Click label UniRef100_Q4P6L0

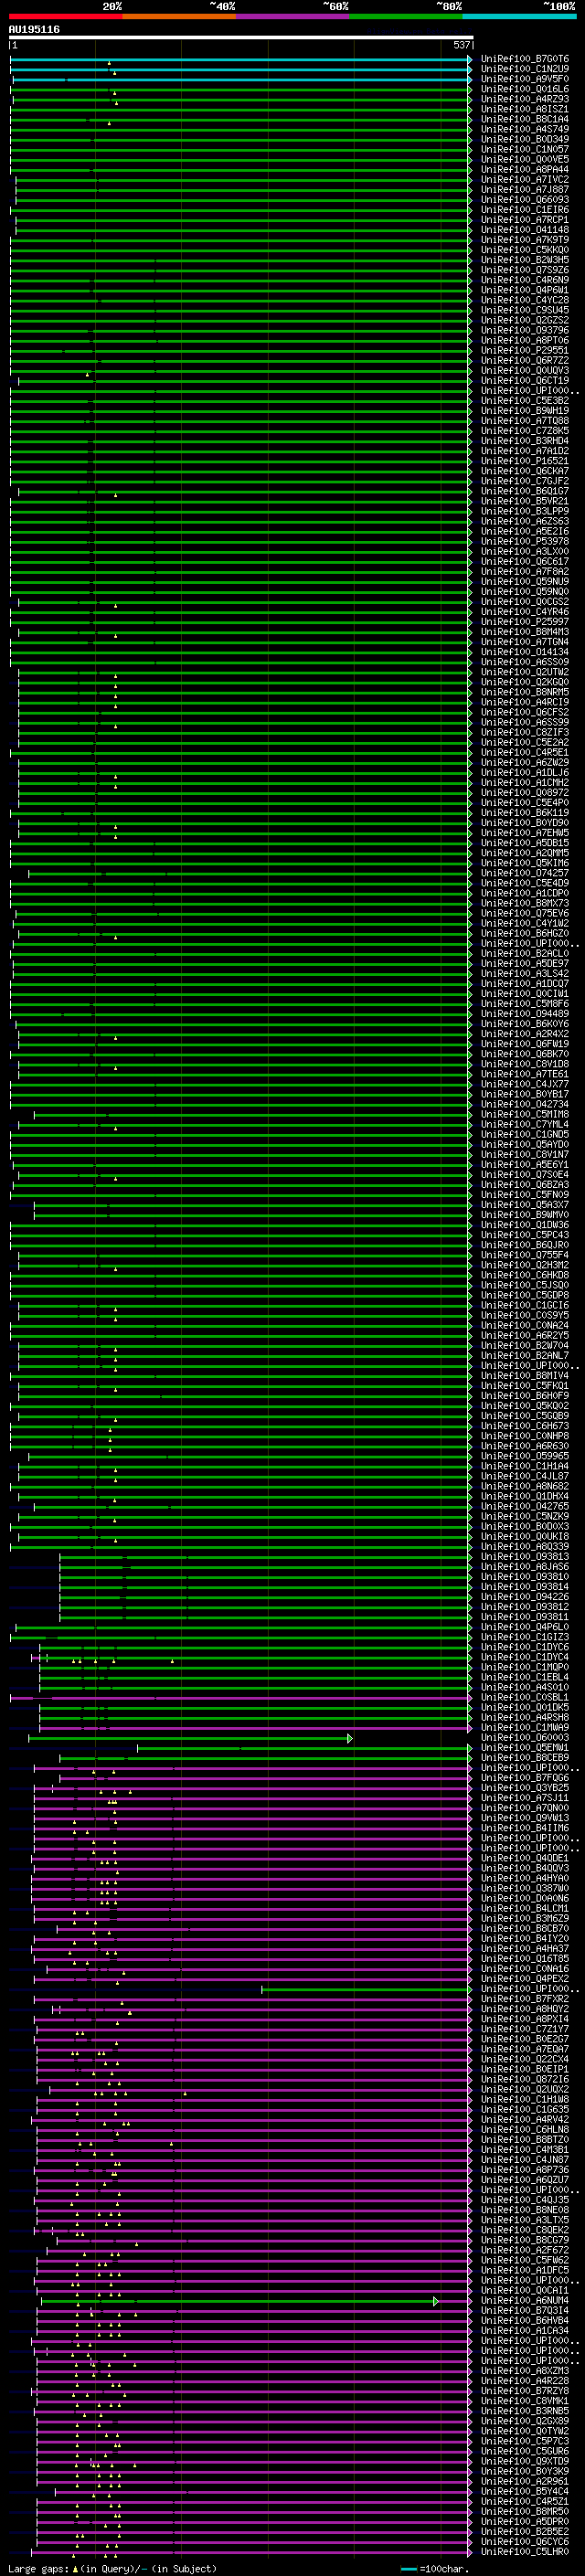[525, 1627]
